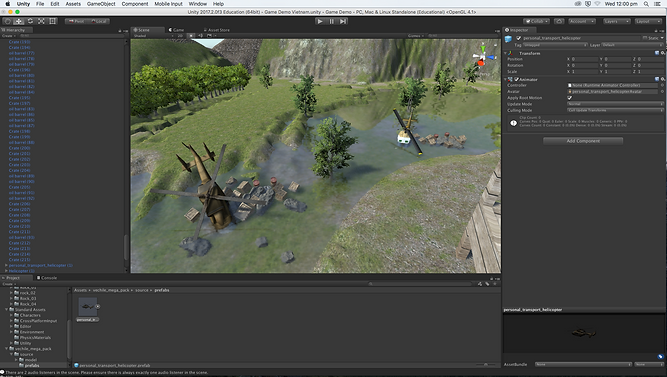
Task: Toggle scene lighting button
Action: (191, 36)
